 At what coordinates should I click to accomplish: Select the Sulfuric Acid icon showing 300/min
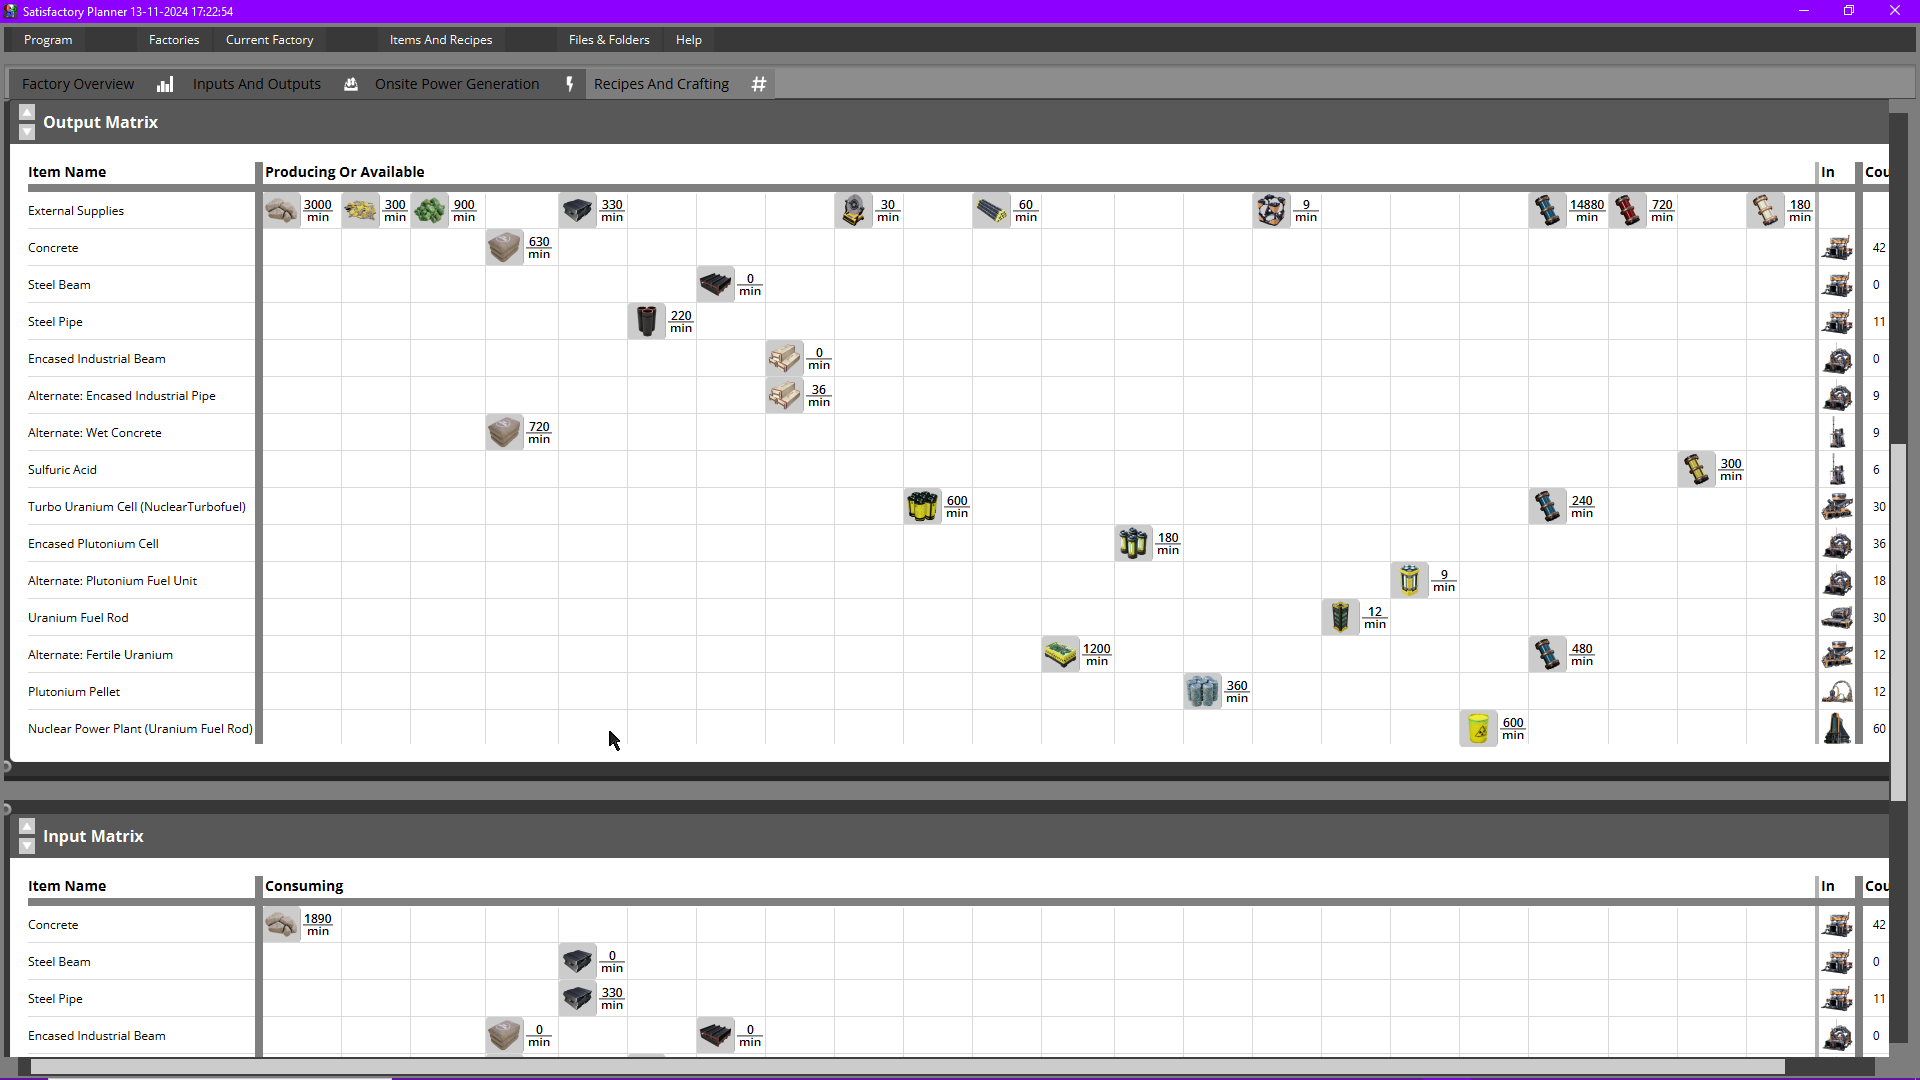click(x=1697, y=469)
